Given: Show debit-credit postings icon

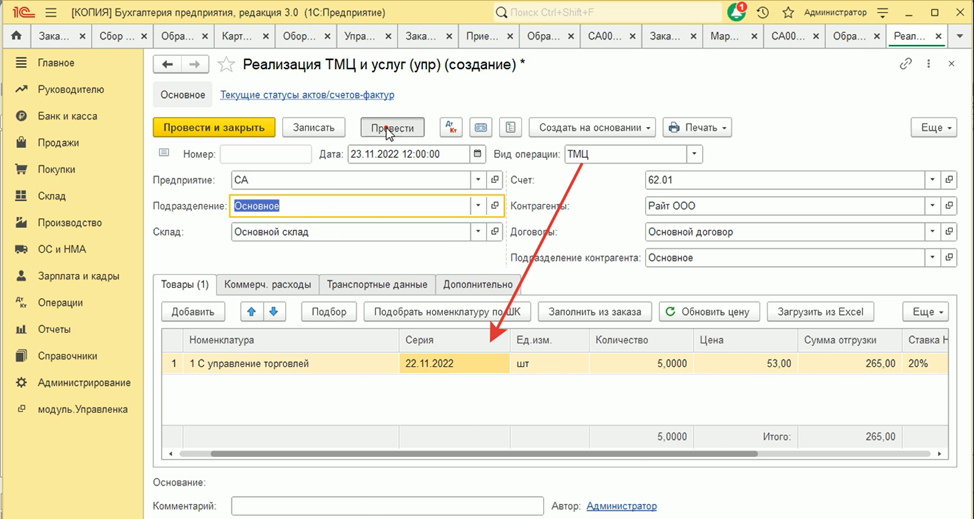Looking at the screenshot, I should 451,127.
